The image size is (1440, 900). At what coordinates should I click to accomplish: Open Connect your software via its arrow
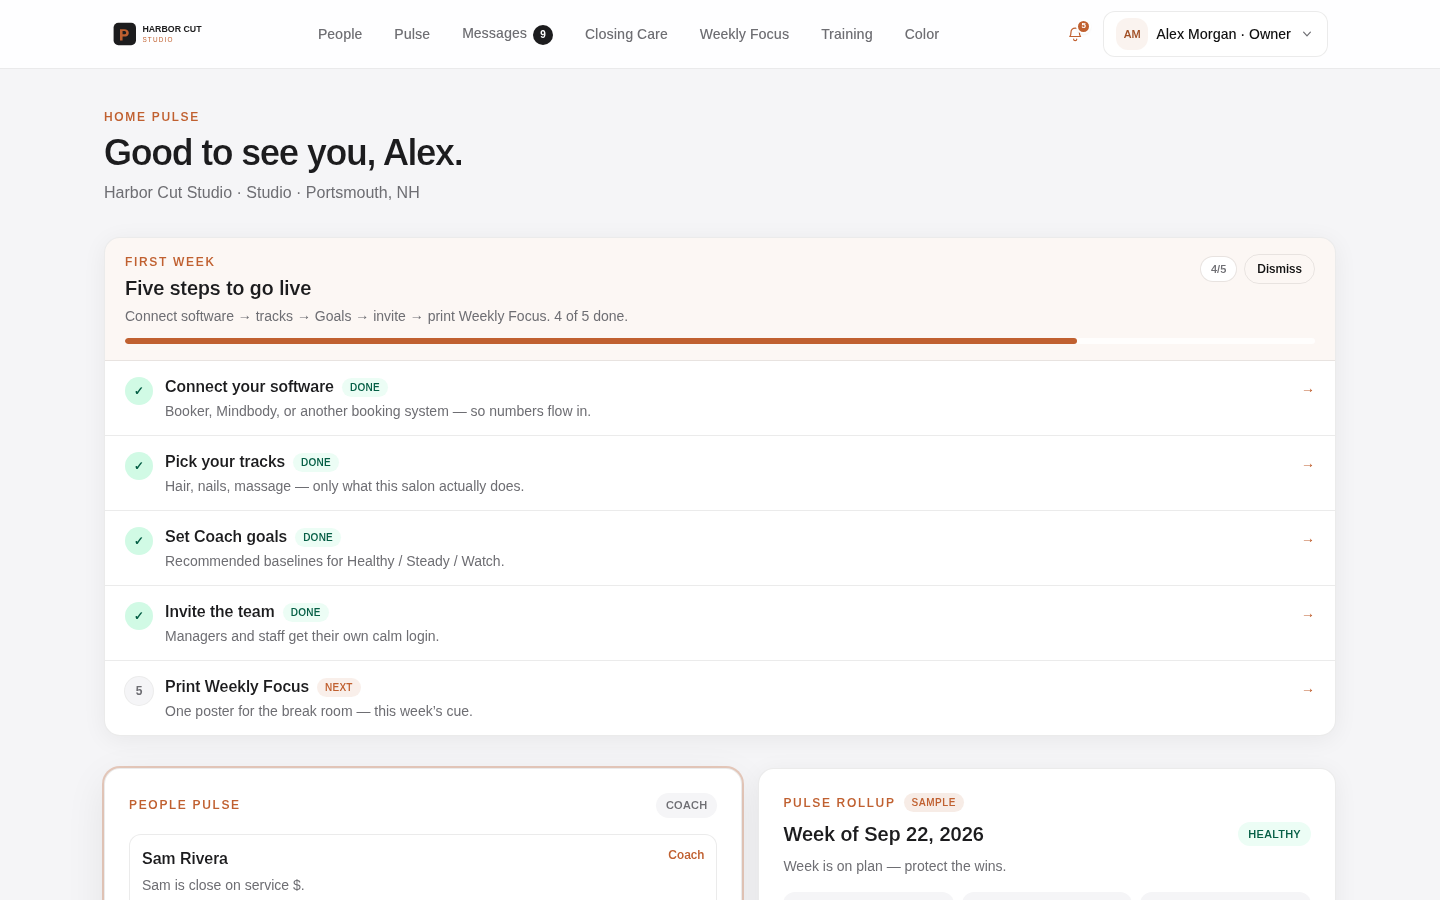coord(1308,390)
